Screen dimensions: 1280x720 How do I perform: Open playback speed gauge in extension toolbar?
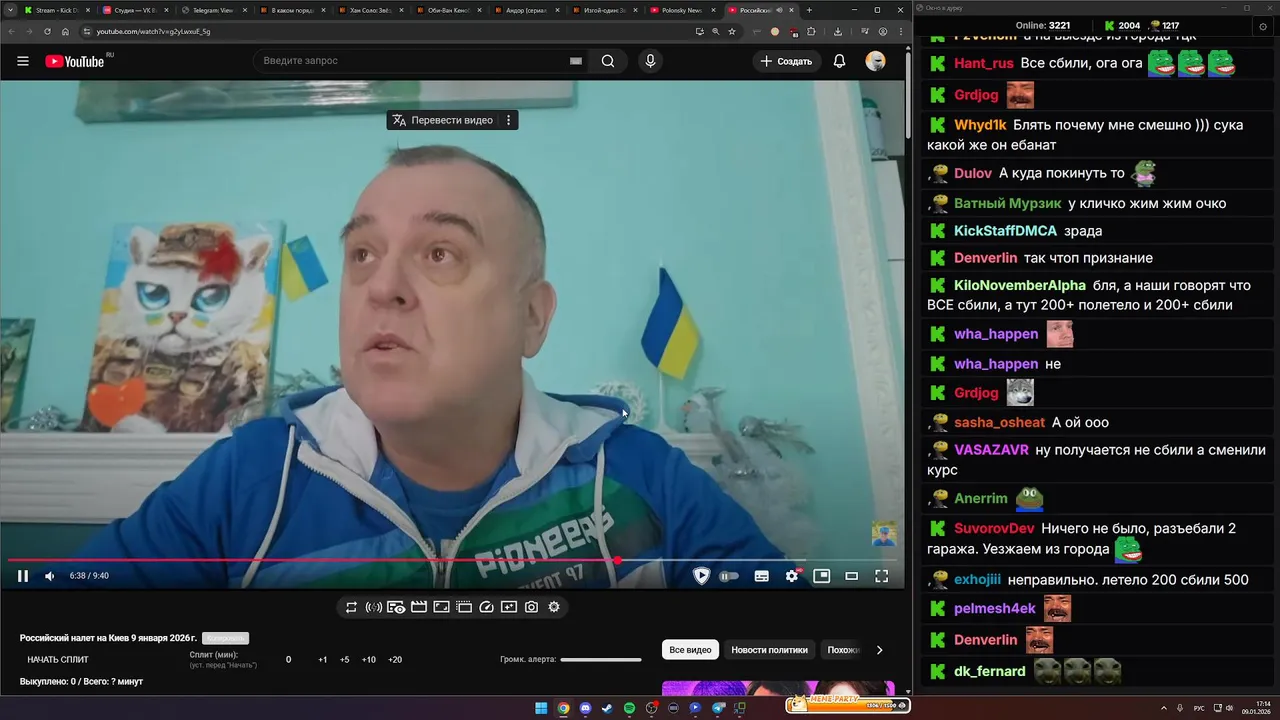[486, 607]
